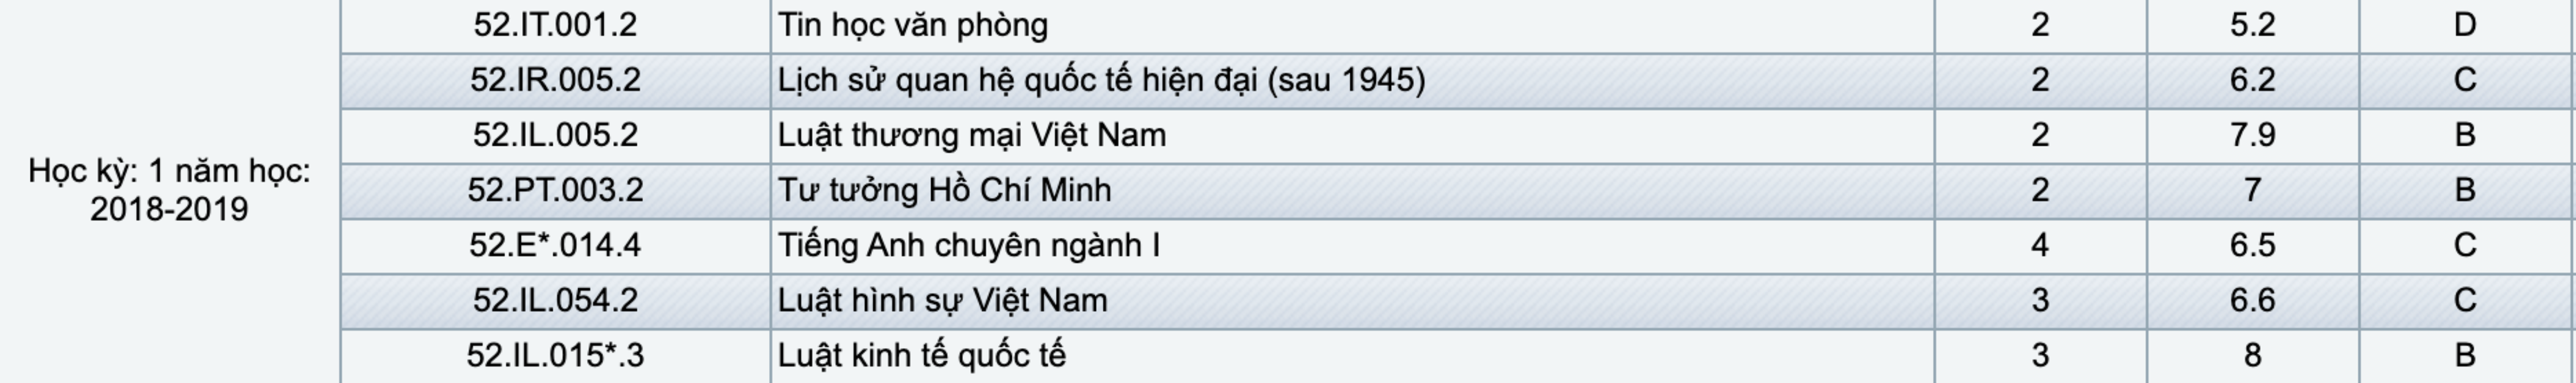Viewport: 2576px width, 383px height.
Task: Select Luật kinh tế quốc tế course
Action: point(921,355)
